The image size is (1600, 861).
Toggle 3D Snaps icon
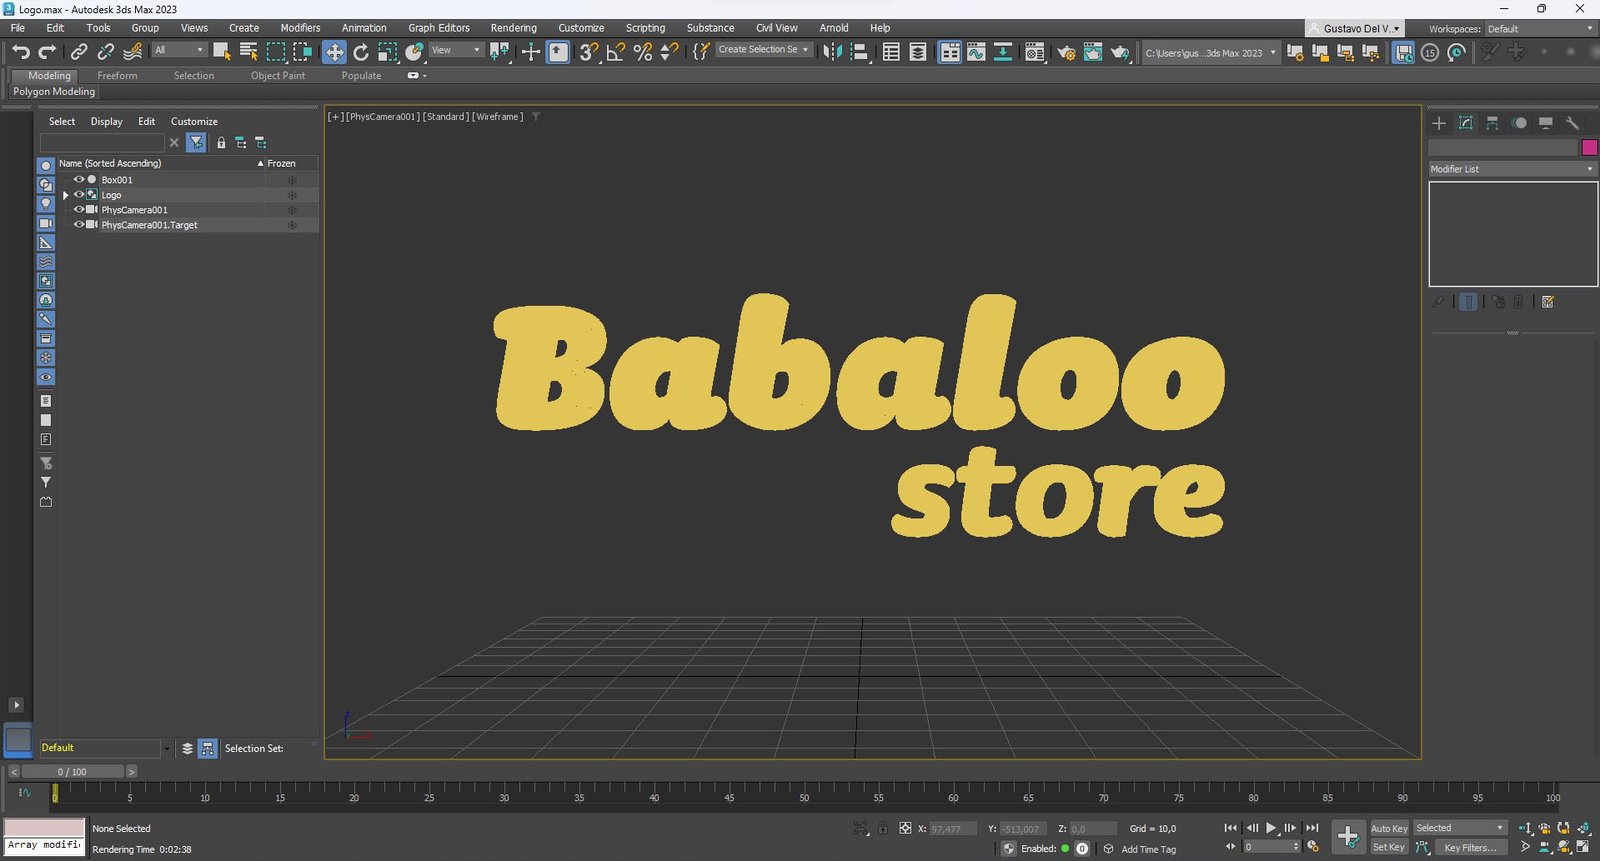tap(589, 51)
